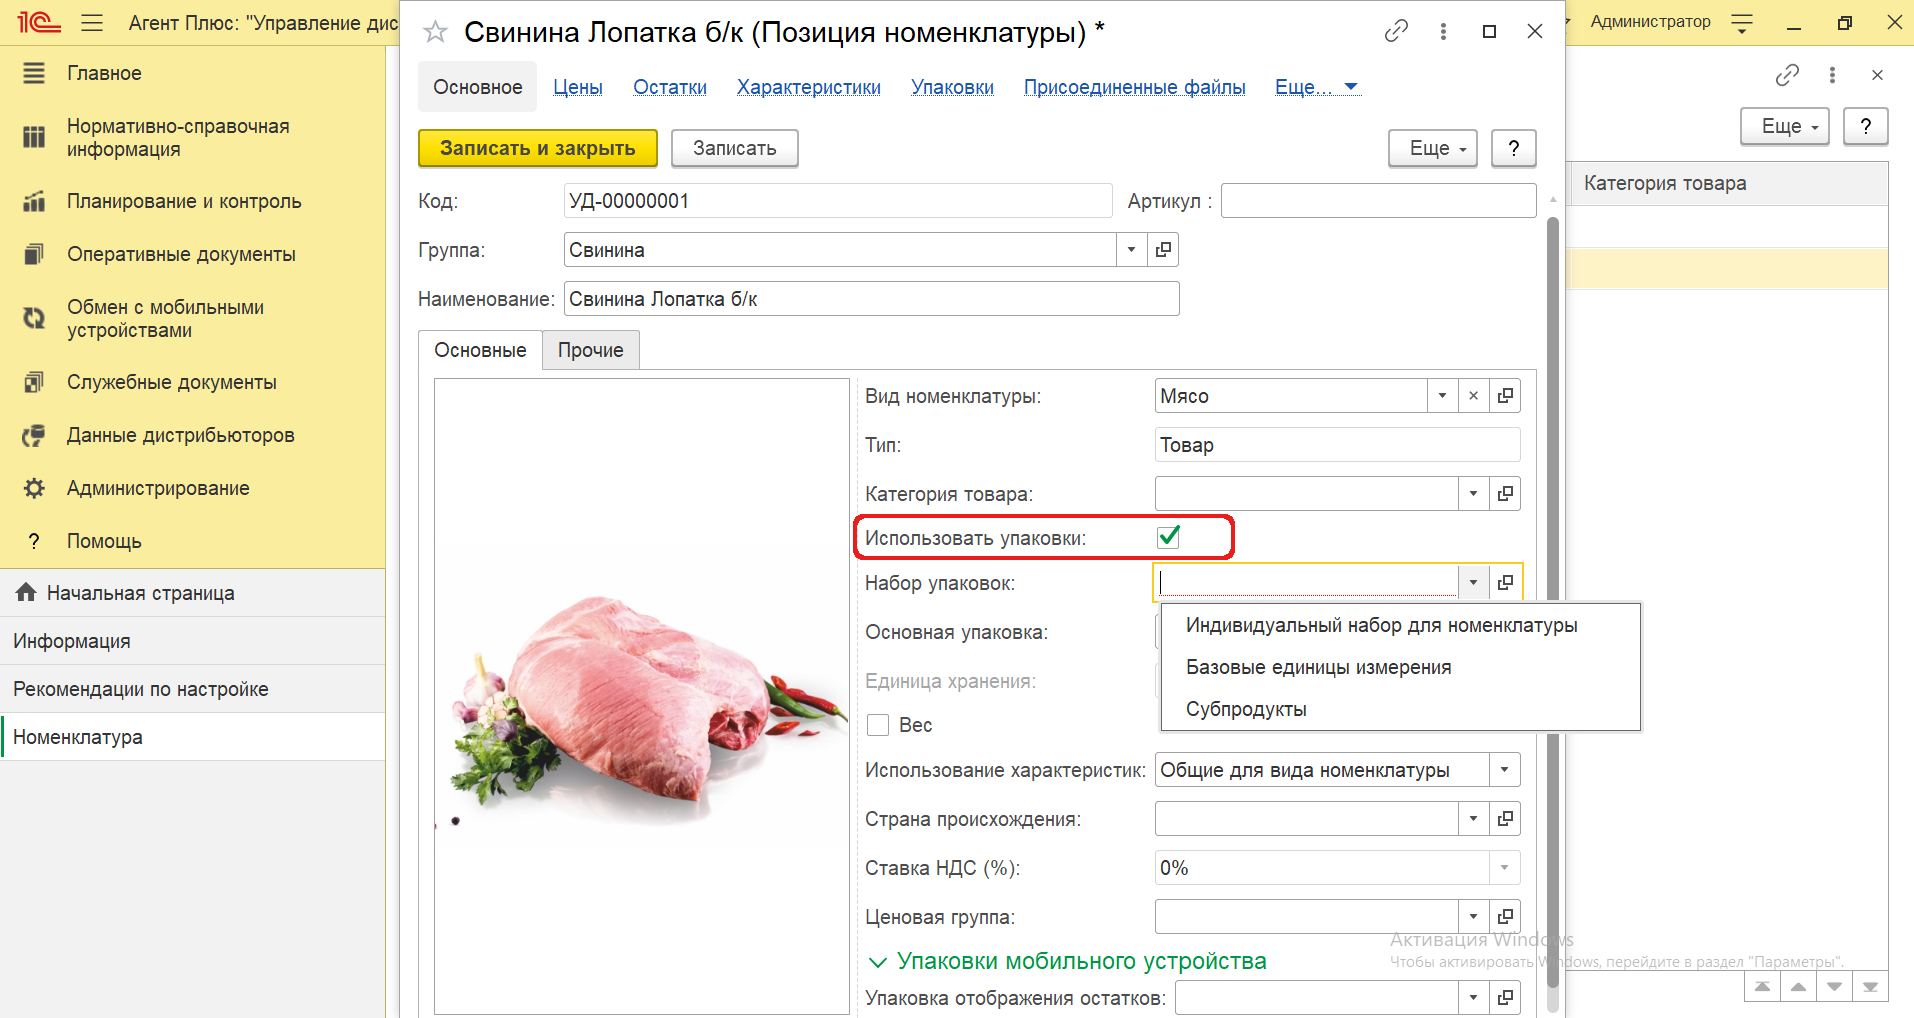This screenshot has width=1914, height=1018.
Task: Collapse Упаковки мобильного устройства section
Action: pyautogui.click(x=878, y=962)
